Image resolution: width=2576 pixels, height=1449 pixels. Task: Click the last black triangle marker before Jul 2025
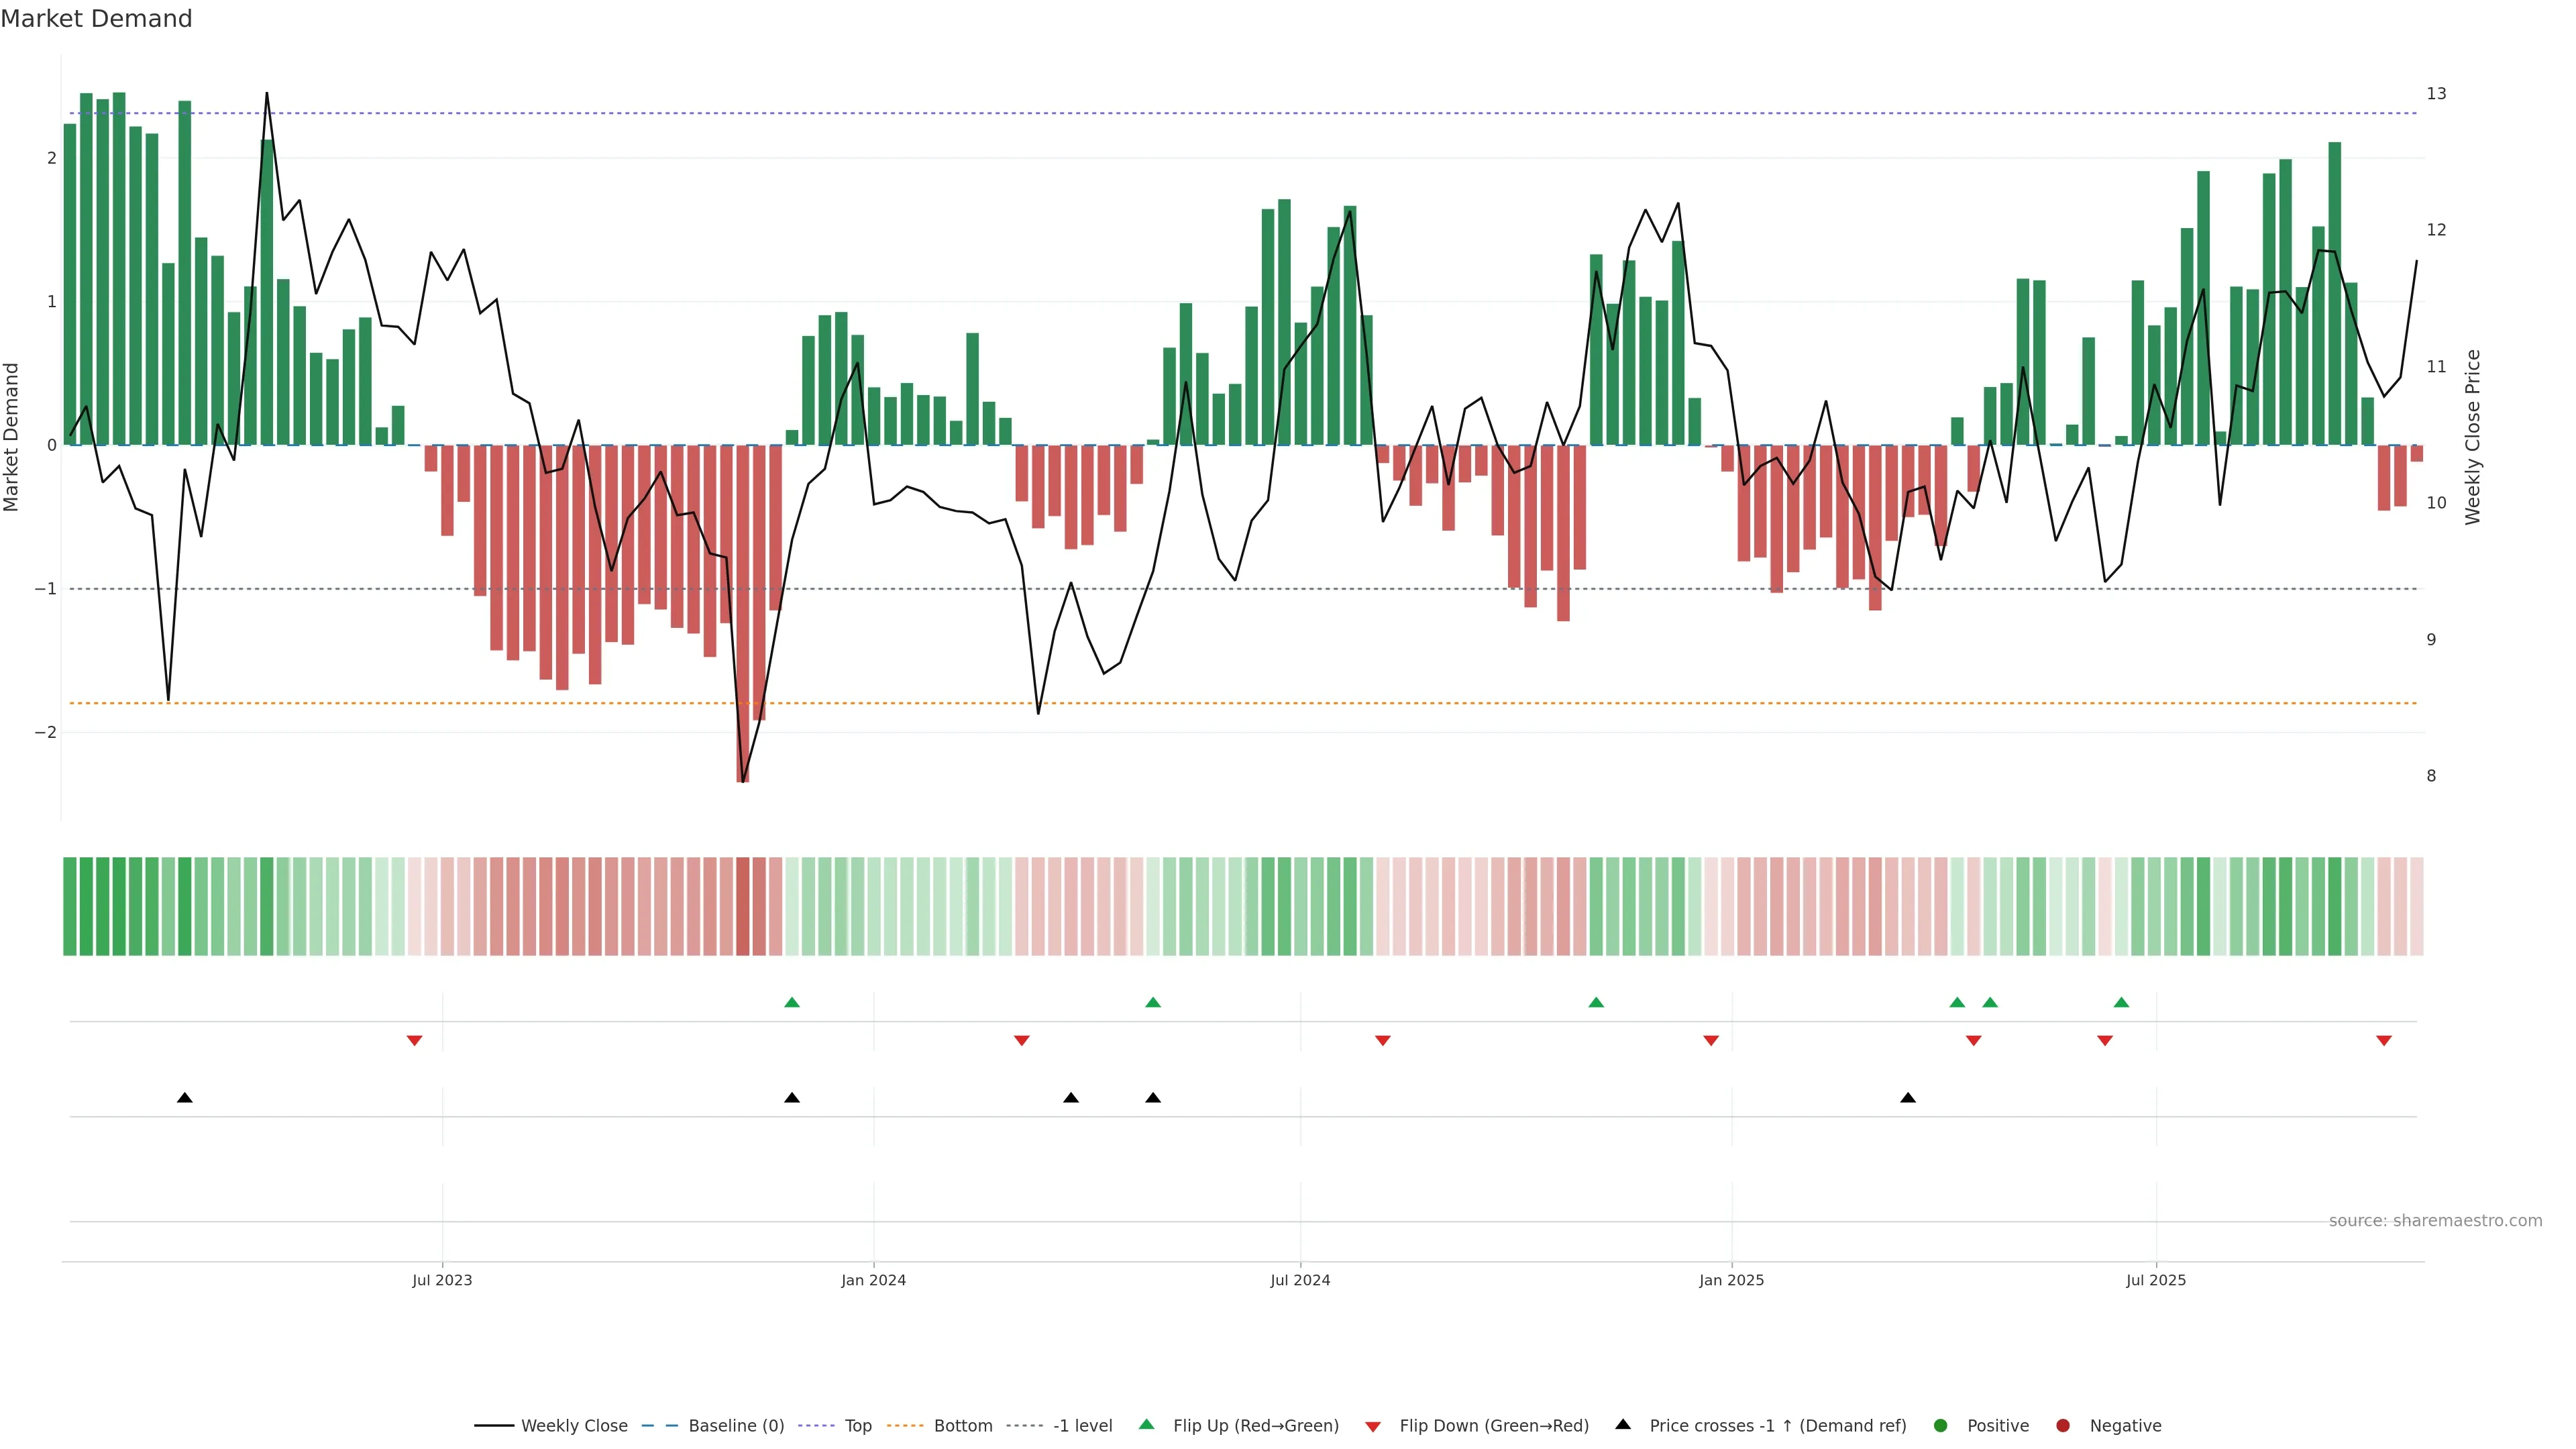pyautogui.click(x=1908, y=1098)
